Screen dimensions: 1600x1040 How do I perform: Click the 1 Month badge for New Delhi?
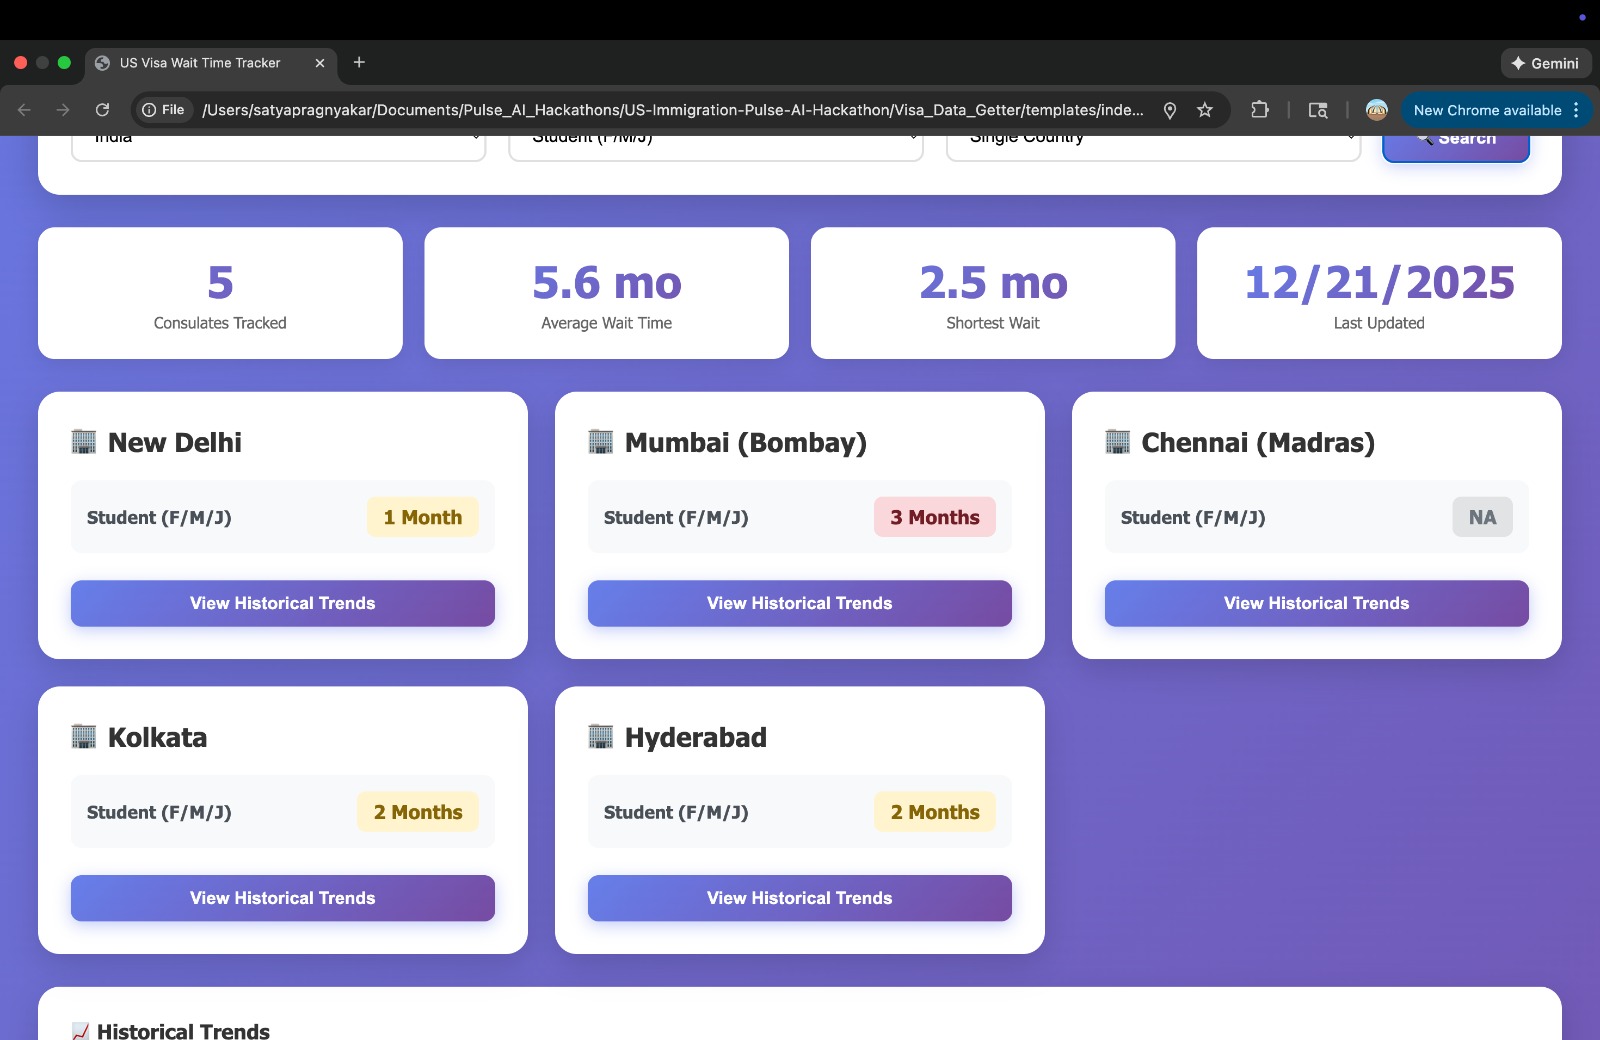pos(423,517)
